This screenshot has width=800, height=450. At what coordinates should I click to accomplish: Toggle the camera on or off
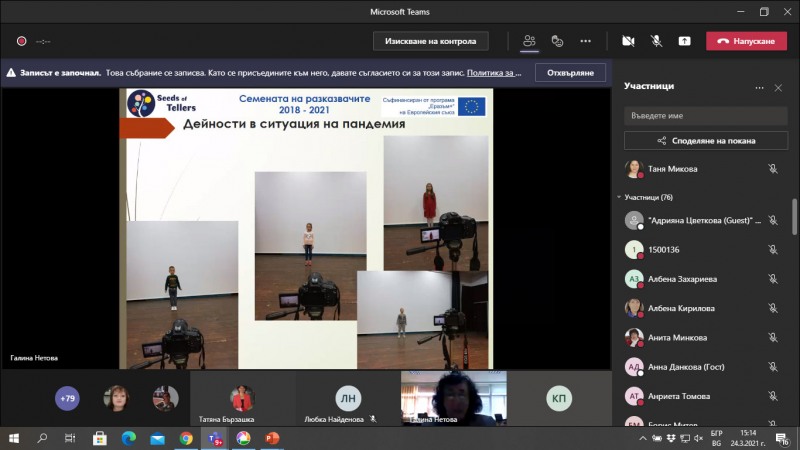click(628, 41)
